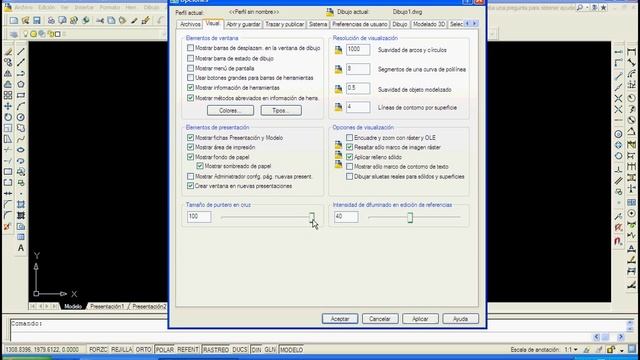
Task: Select the Spline draw tool
Action: click(x=21, y=139)
